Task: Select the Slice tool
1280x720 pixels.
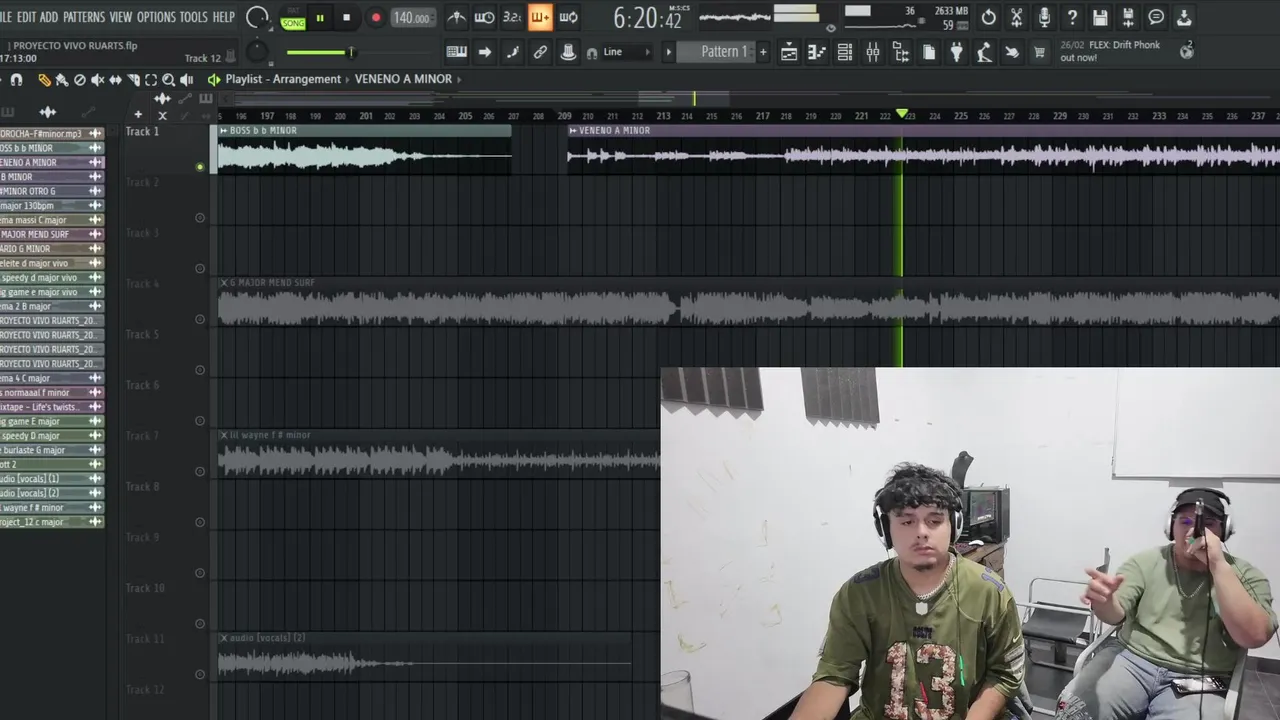Action: pos(133,80)
